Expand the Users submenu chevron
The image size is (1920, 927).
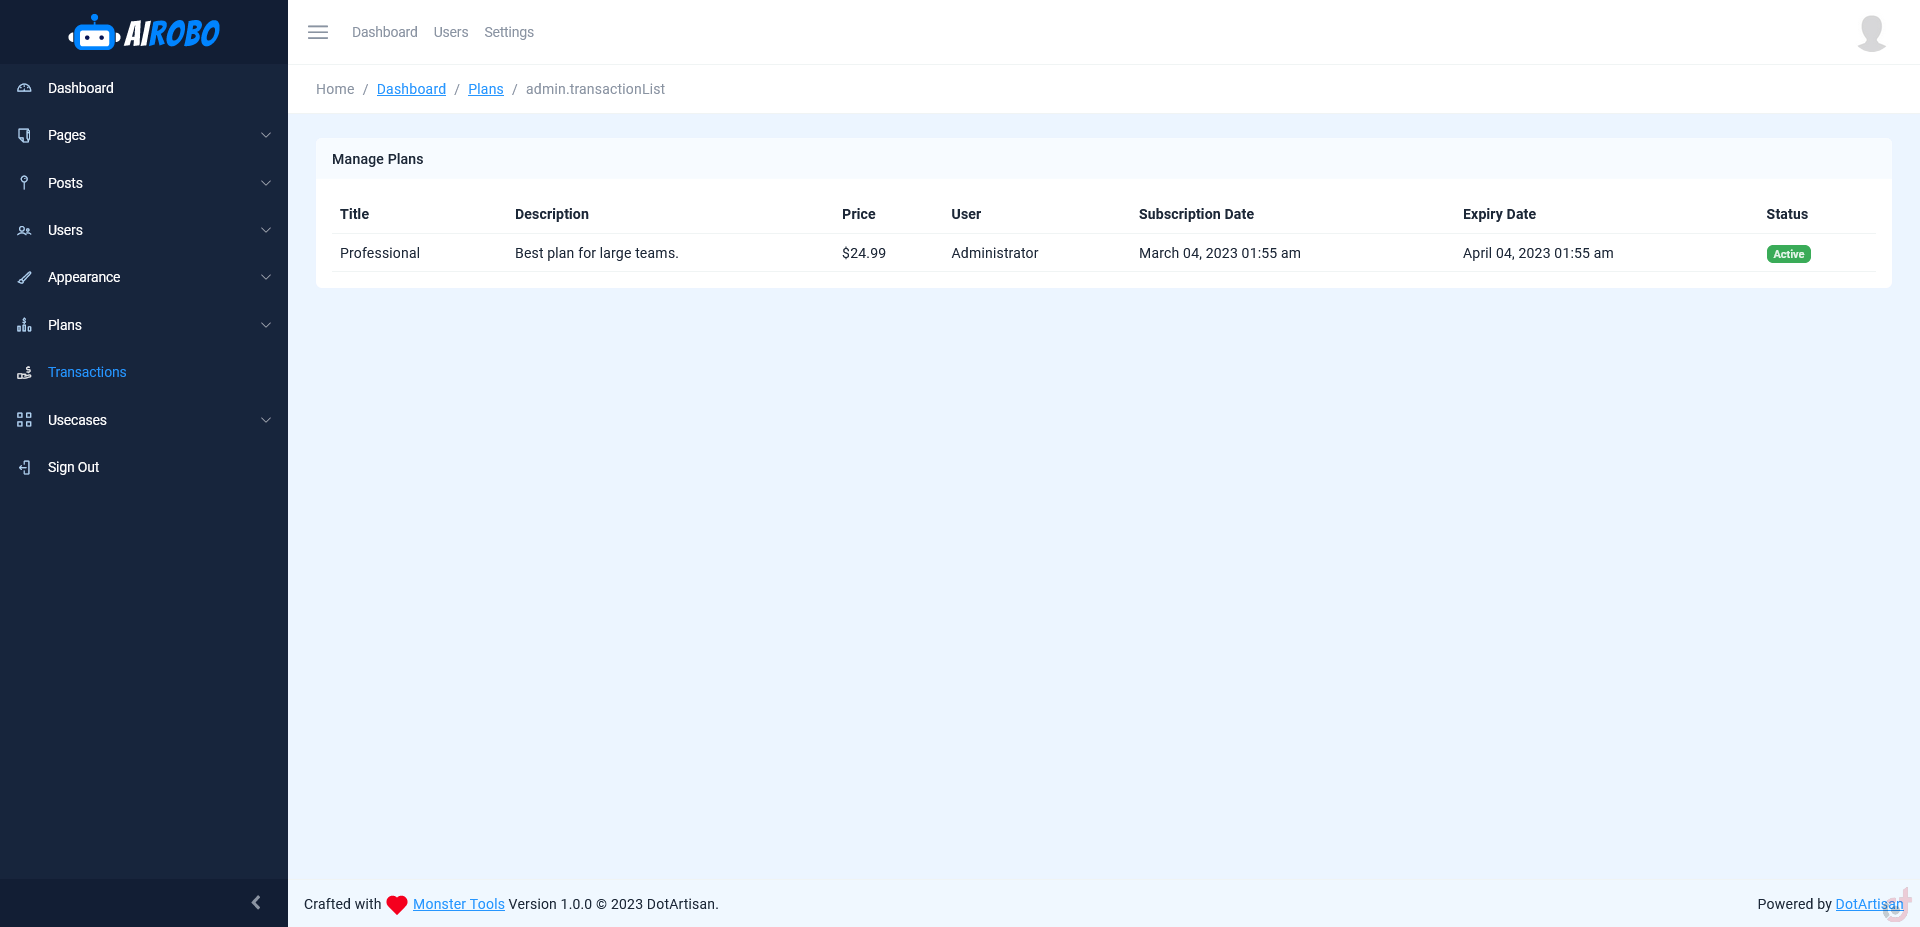point(266,230)
